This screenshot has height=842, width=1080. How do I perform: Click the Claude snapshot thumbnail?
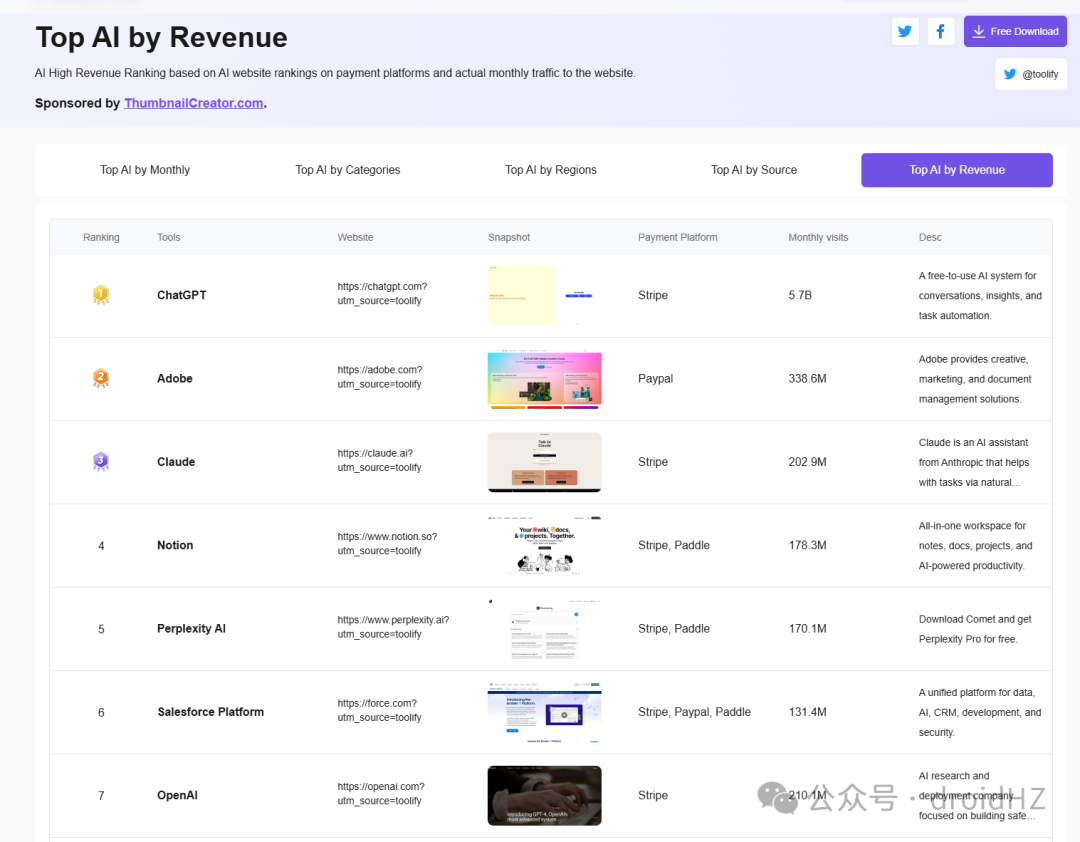coord(544,462)
